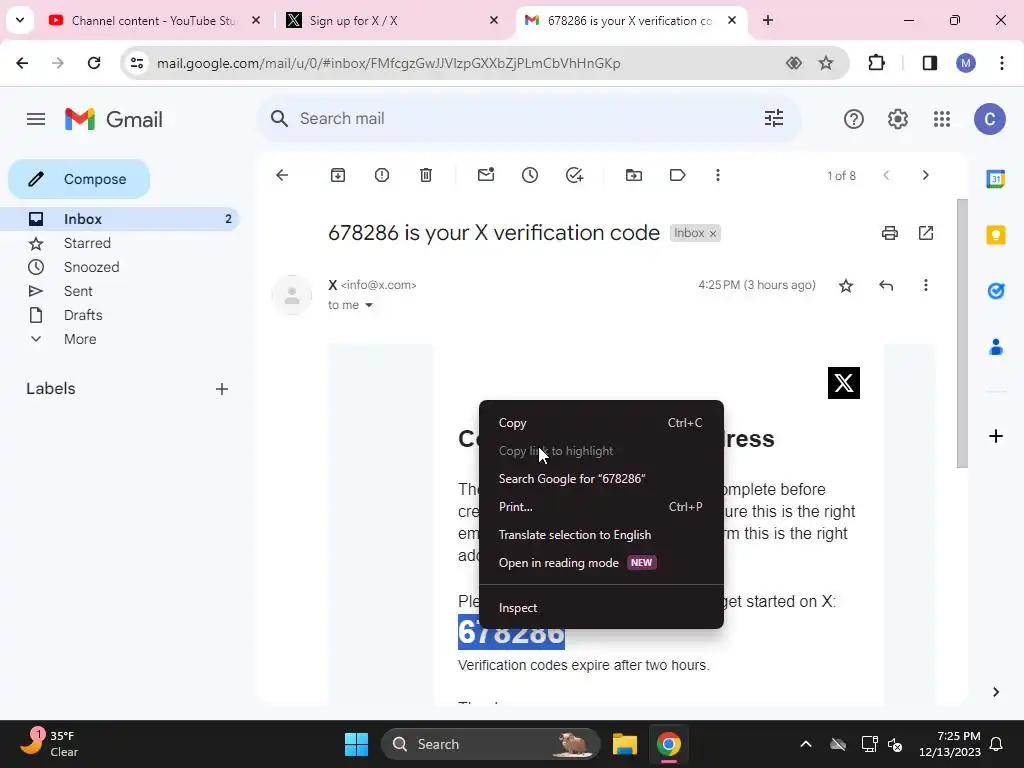Open a new Chrome tab
1024x768 pixels.
[768, 21]
